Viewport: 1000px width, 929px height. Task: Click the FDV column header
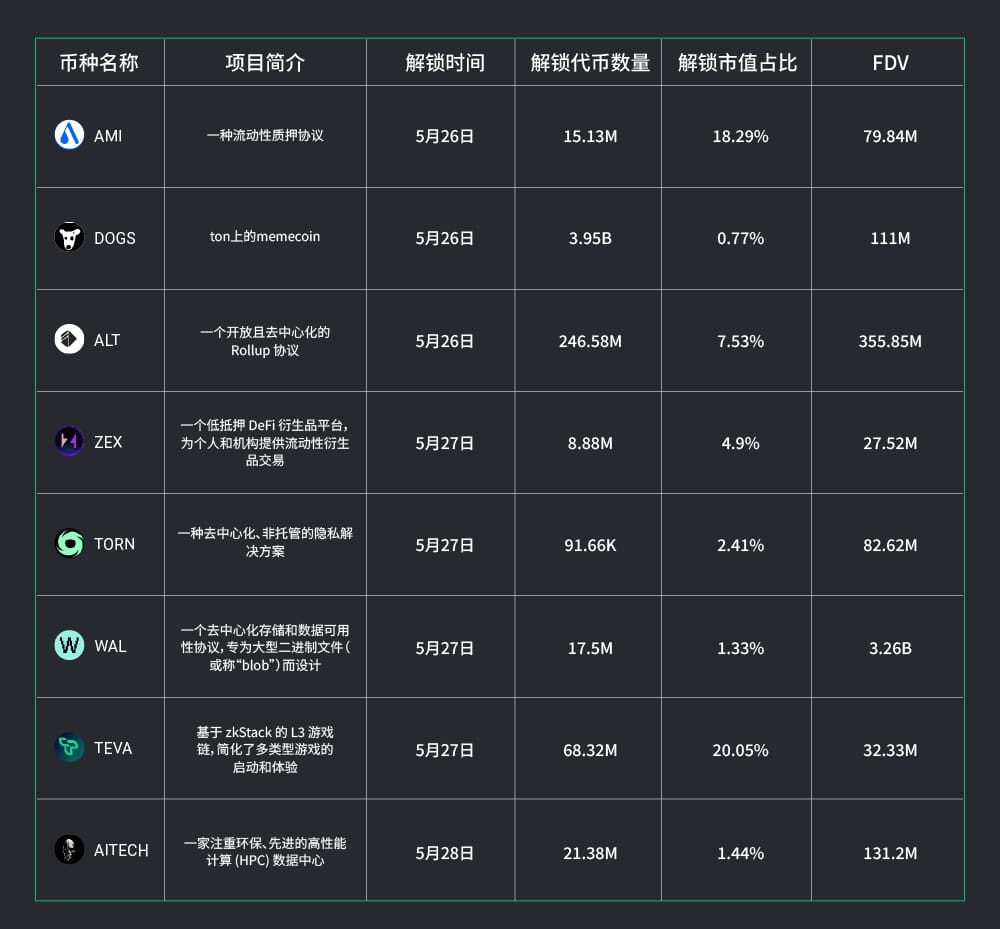click(890, 63)
